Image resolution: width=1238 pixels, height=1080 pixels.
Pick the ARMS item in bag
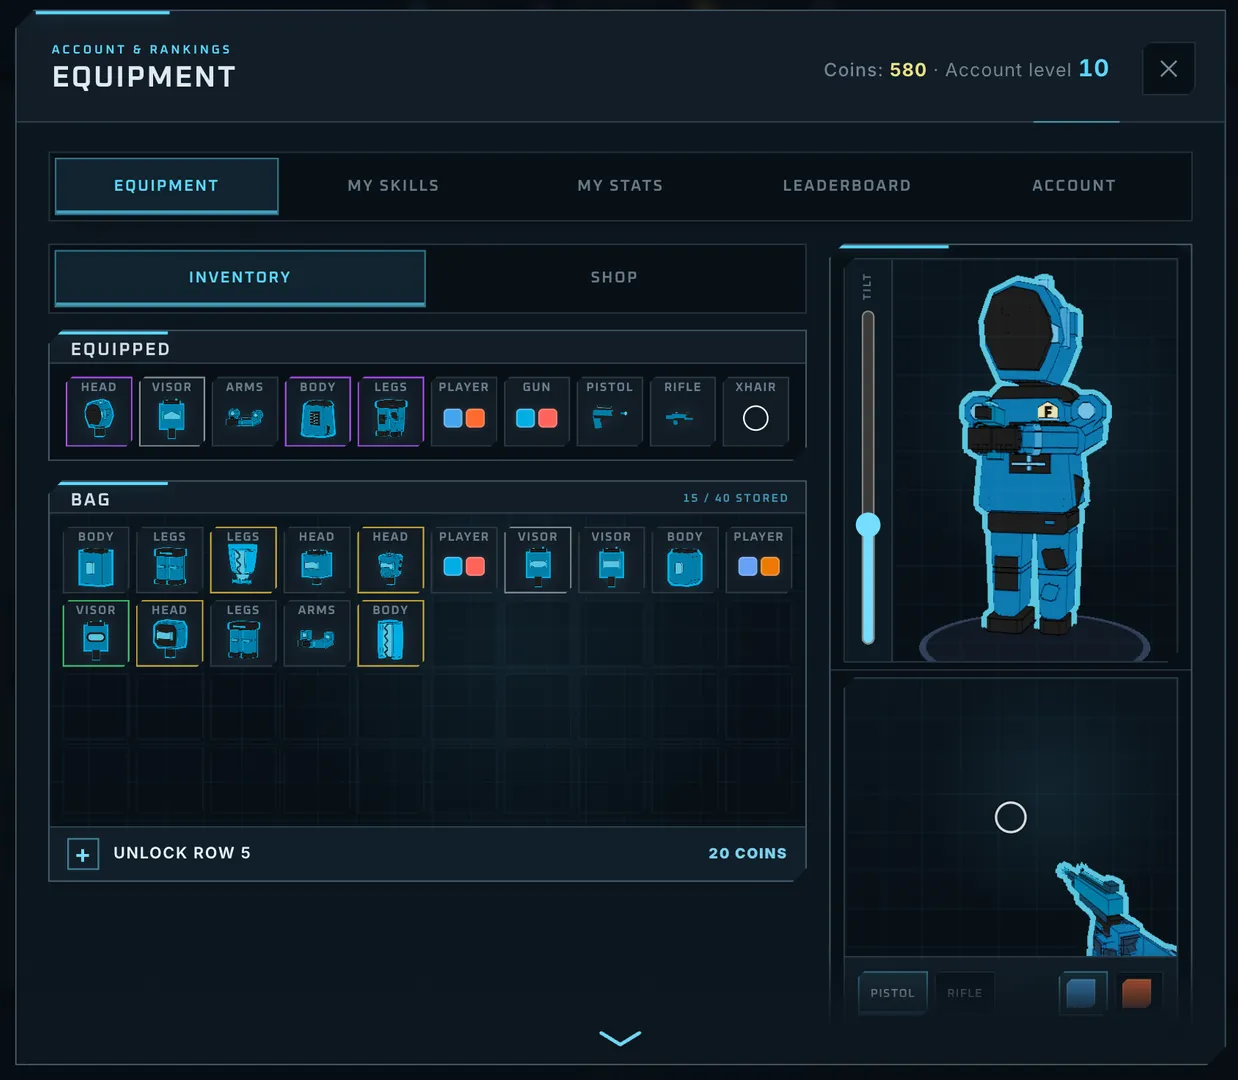tap(317, 633)
